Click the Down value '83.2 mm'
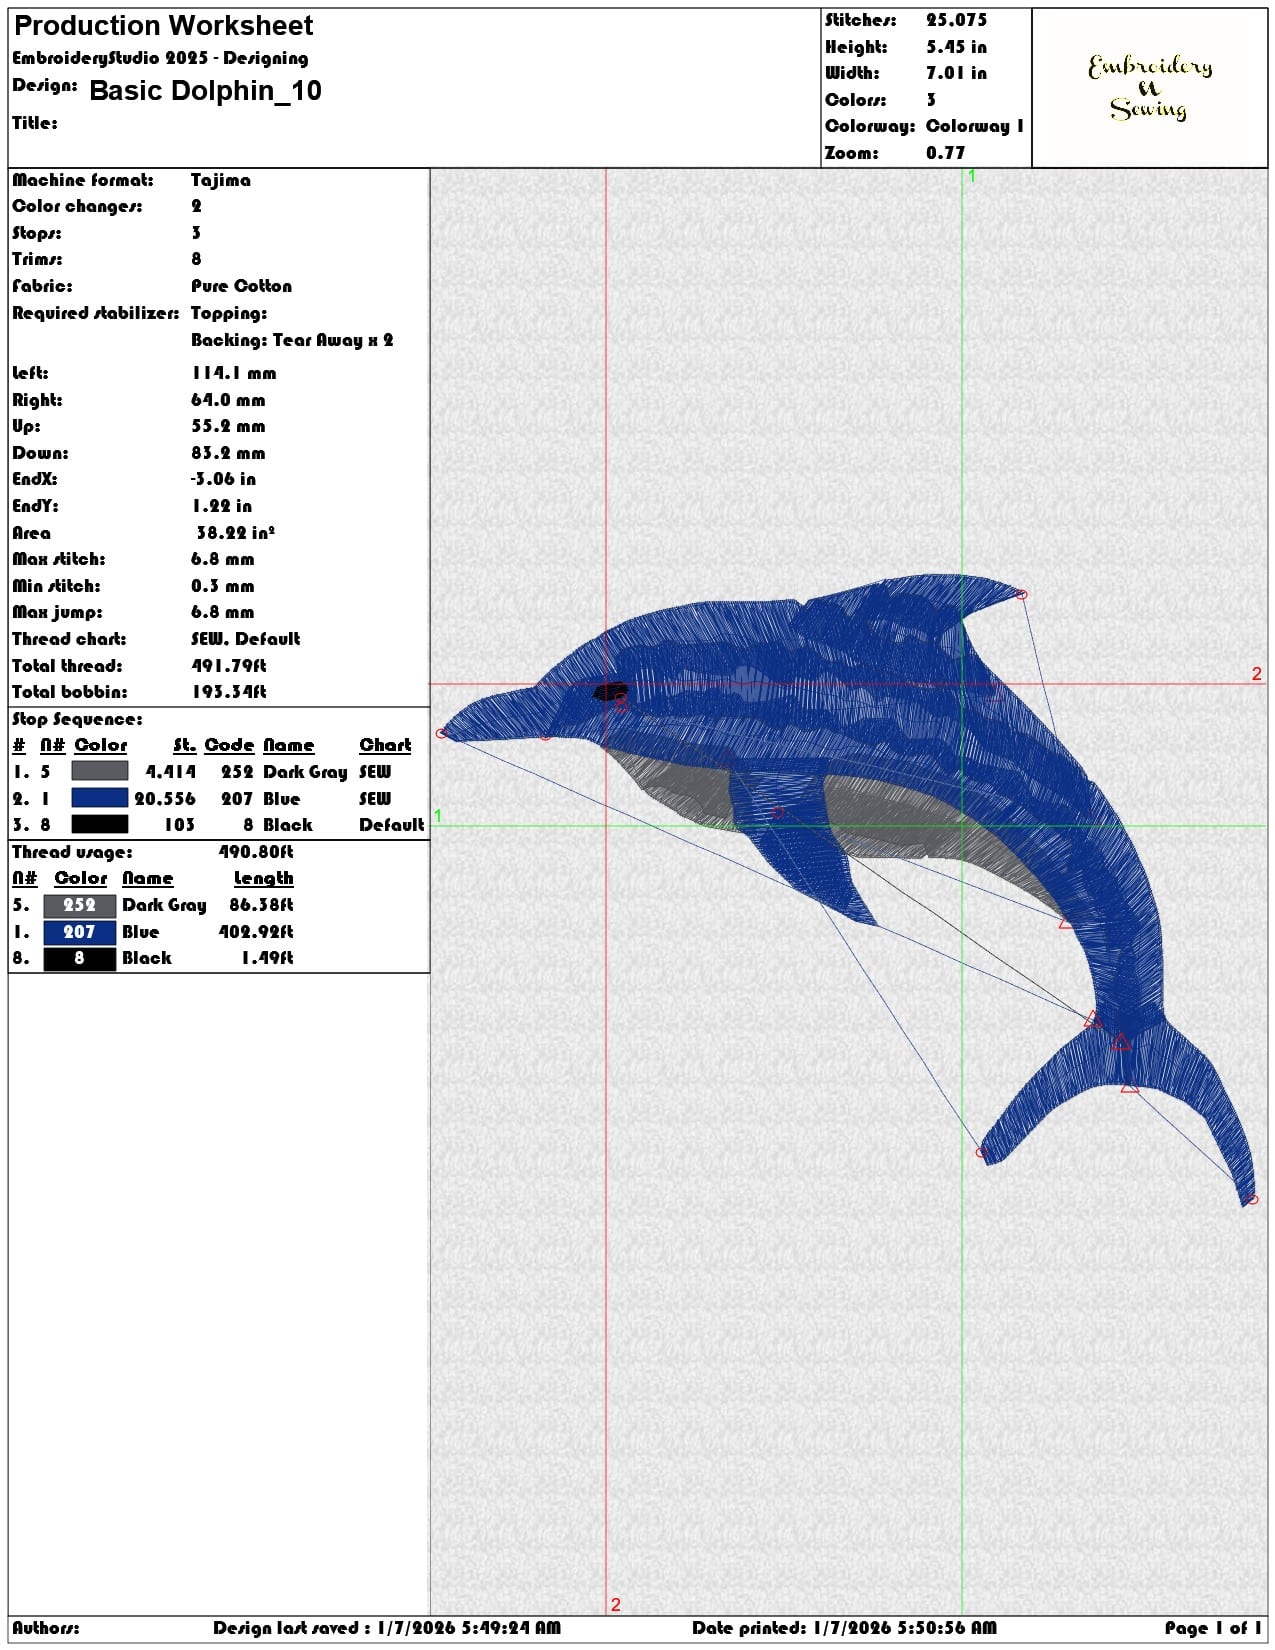The image size is (1275, 1650). coord(228,453)
